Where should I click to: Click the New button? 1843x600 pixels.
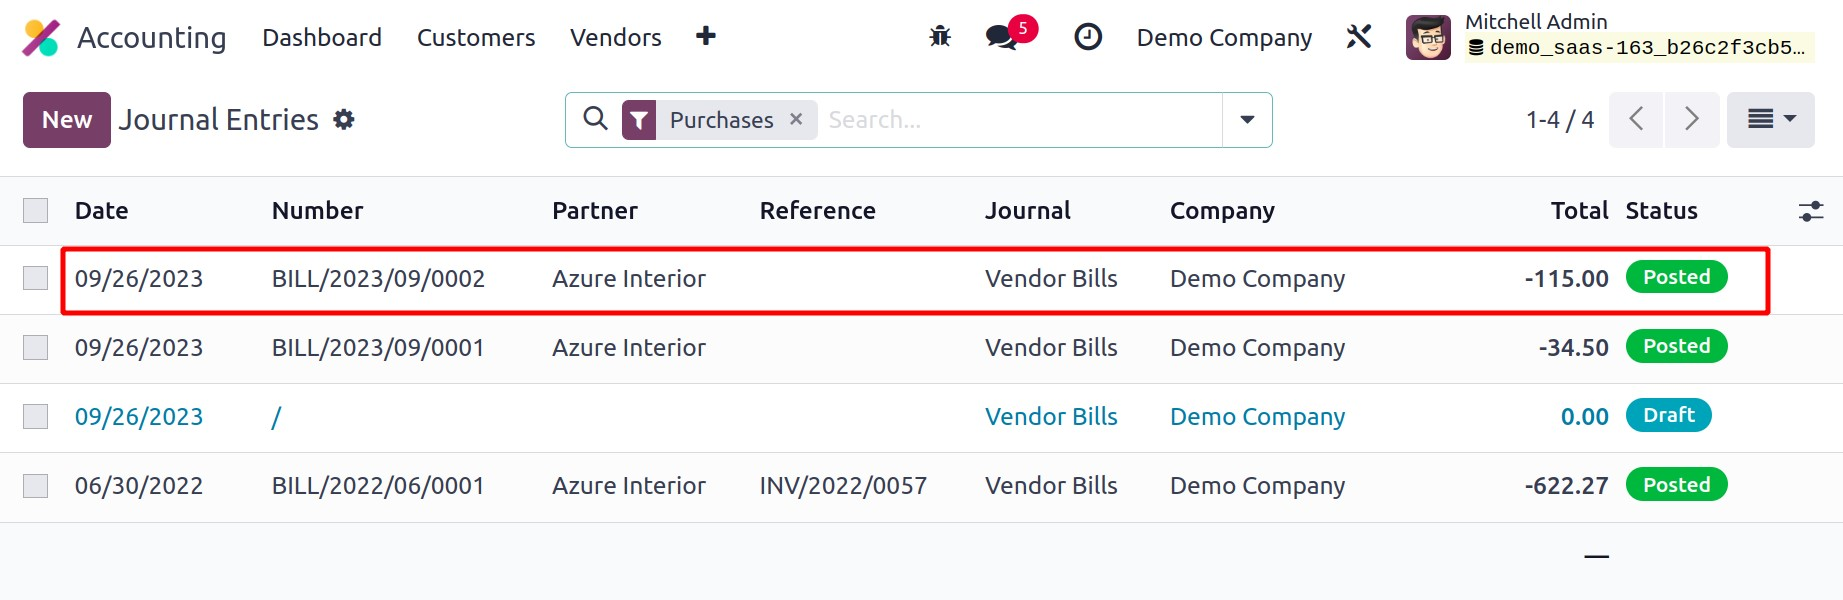coord(67,120)
